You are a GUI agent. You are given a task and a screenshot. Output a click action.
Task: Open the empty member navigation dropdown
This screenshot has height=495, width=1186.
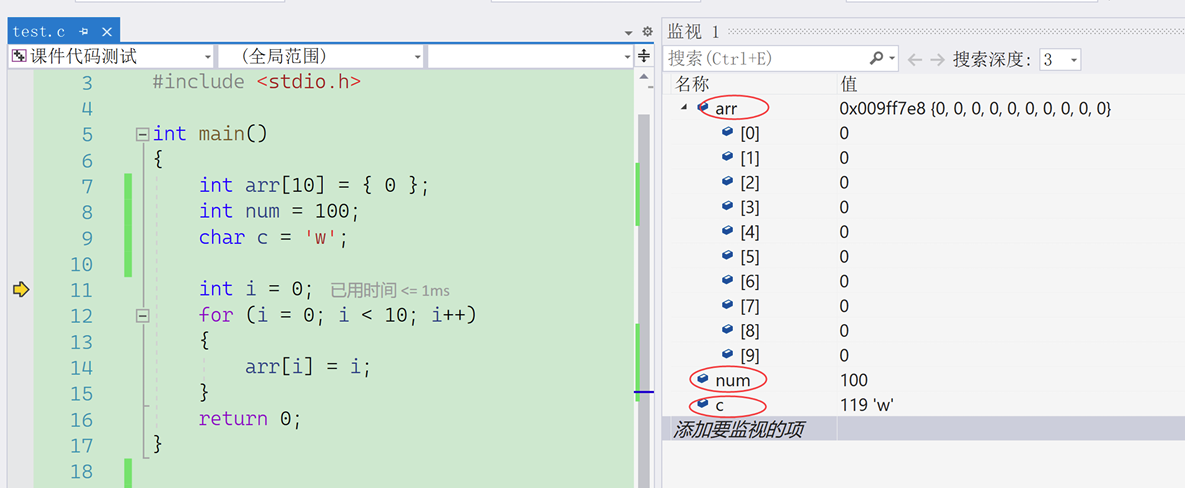[529, 57]
